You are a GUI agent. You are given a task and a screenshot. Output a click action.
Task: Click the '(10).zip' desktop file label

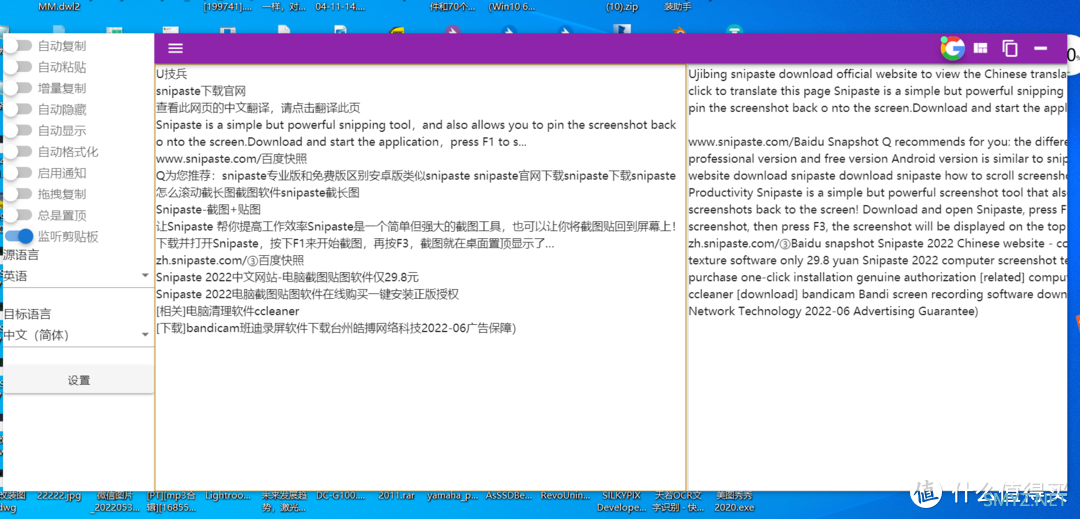pyautogui.click(x=623, y=8)
